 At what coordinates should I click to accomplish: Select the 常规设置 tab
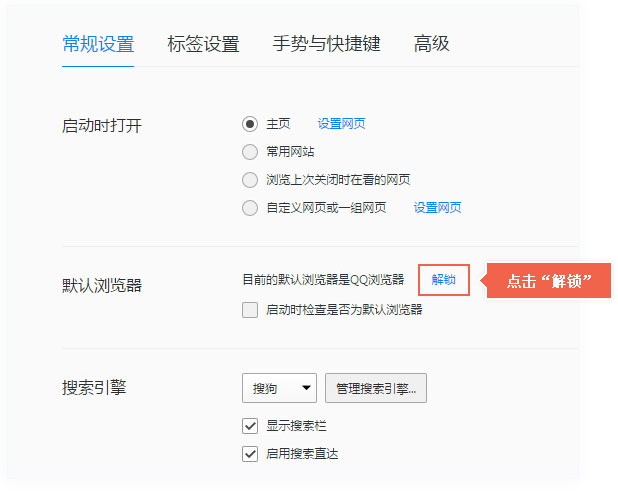[98, 44]
